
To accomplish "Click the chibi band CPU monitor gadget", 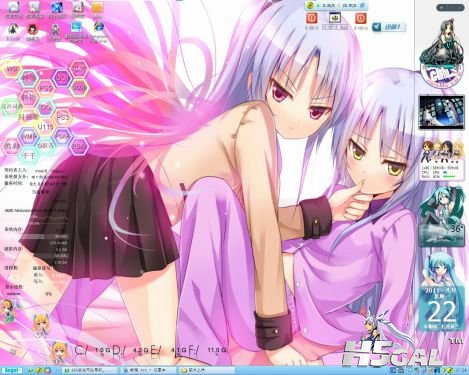I will (x=442, y=160).
